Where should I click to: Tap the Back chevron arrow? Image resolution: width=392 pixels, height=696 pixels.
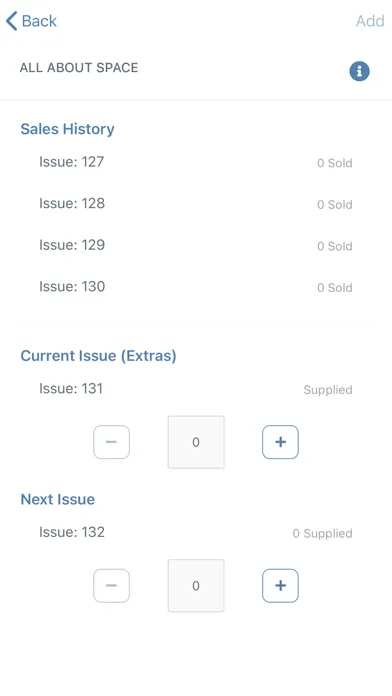tap(12, 21)
